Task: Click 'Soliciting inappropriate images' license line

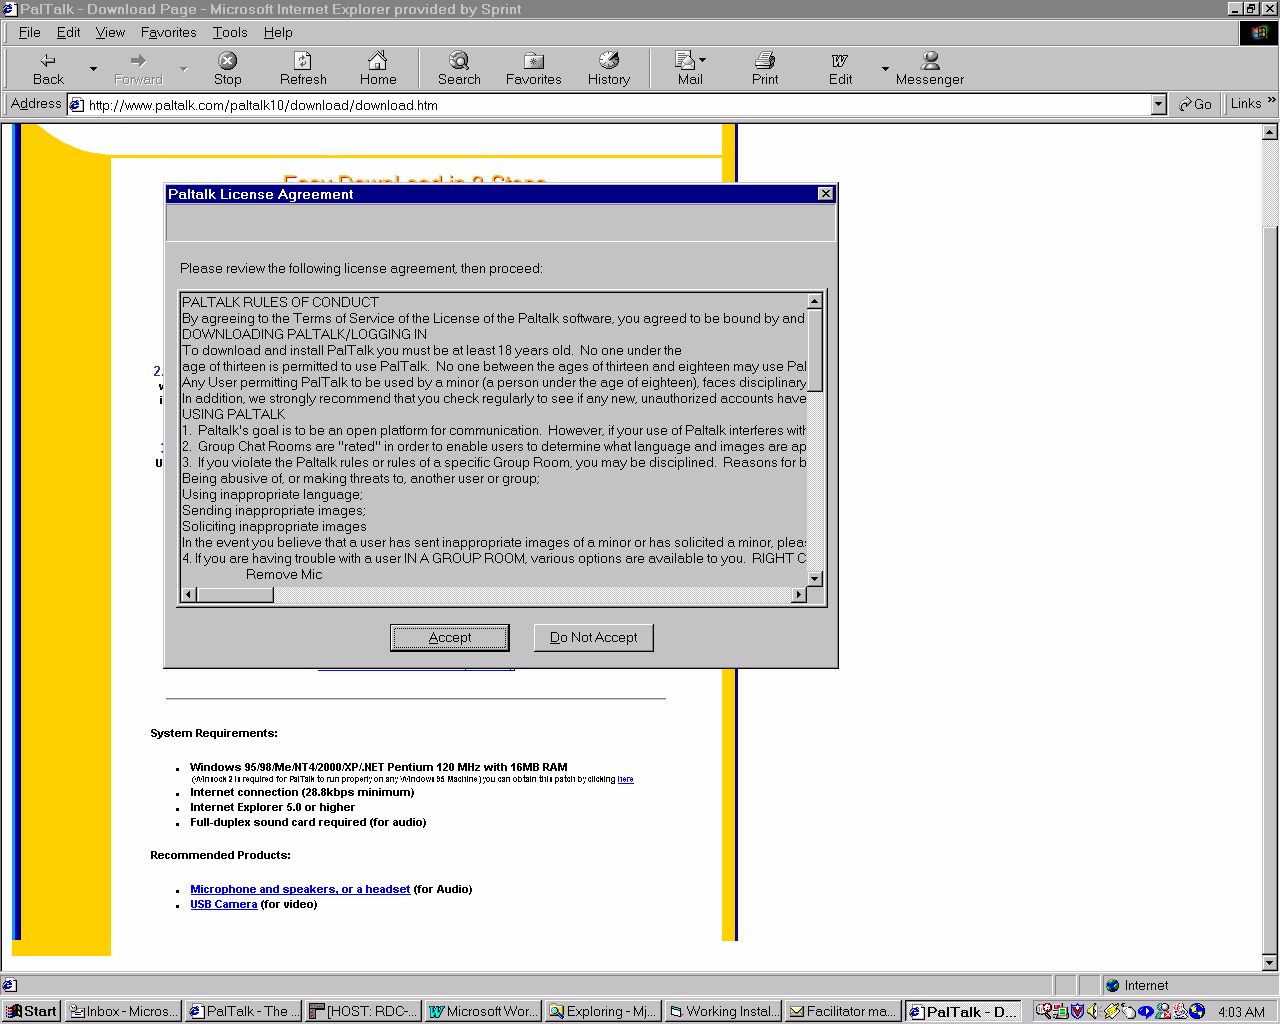Action: [x=274, y=526]
